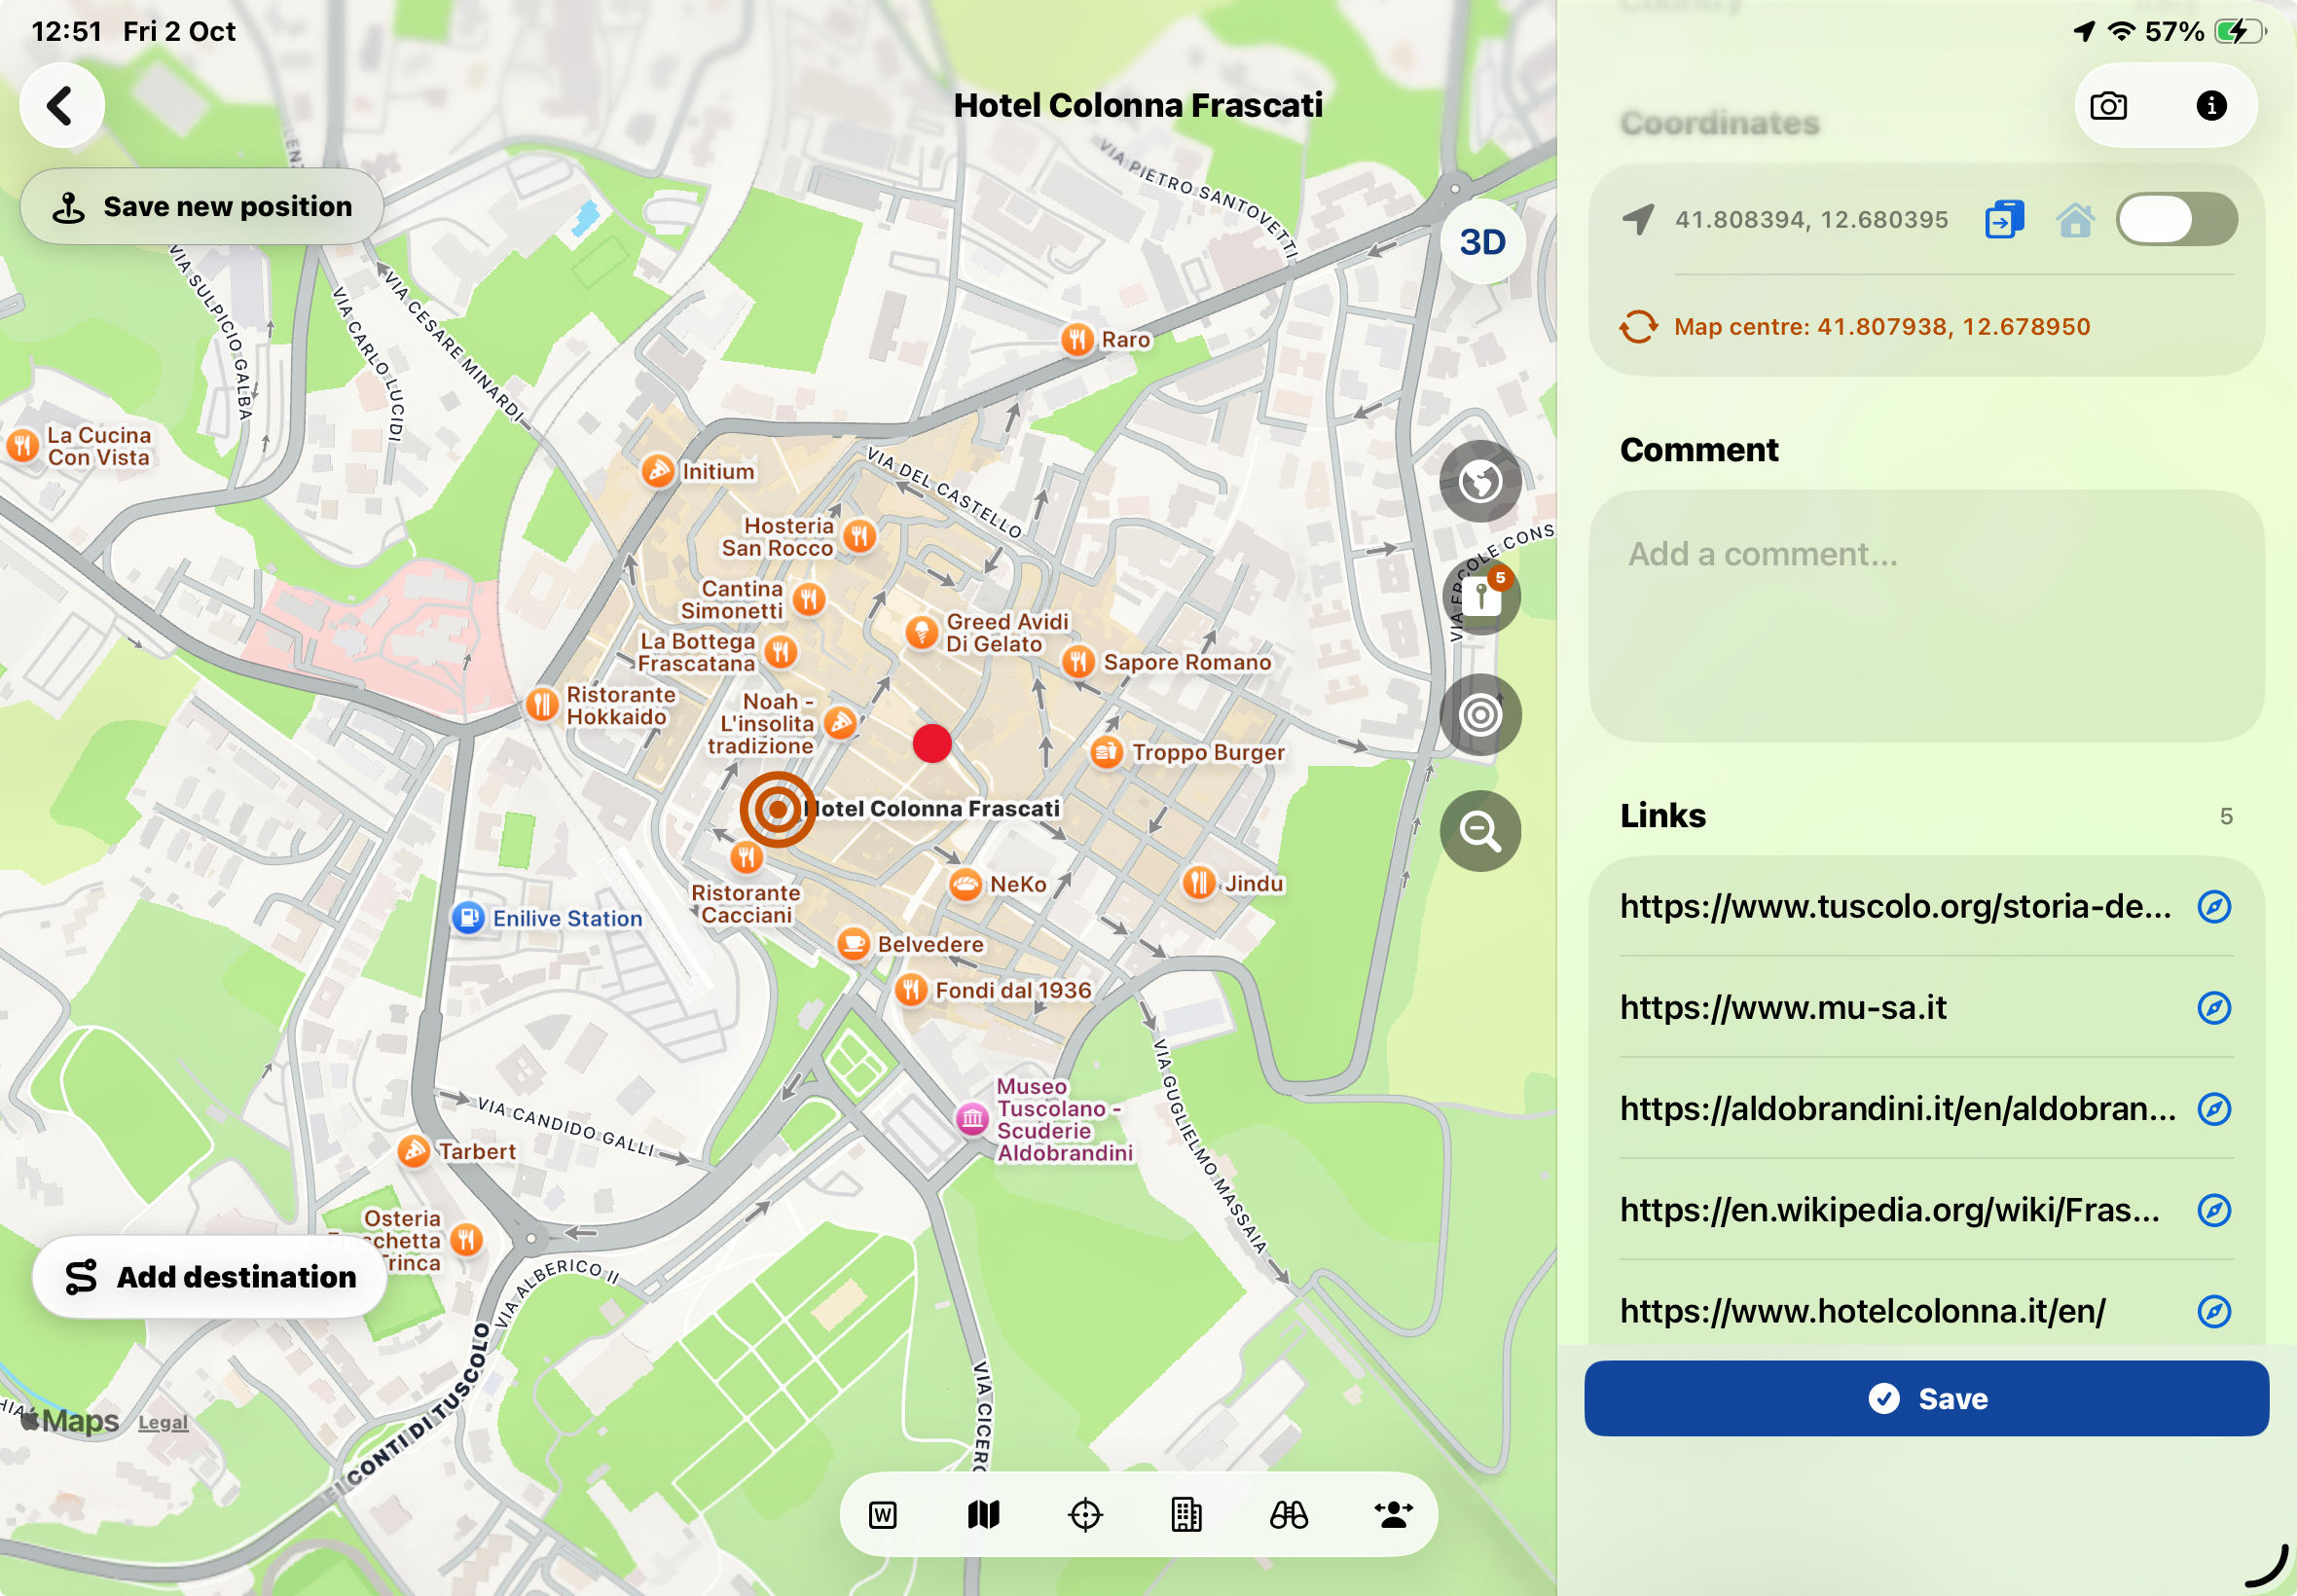
Task: Tap the building icon in bottom toolbar
Action: tap(1186, 1515)
